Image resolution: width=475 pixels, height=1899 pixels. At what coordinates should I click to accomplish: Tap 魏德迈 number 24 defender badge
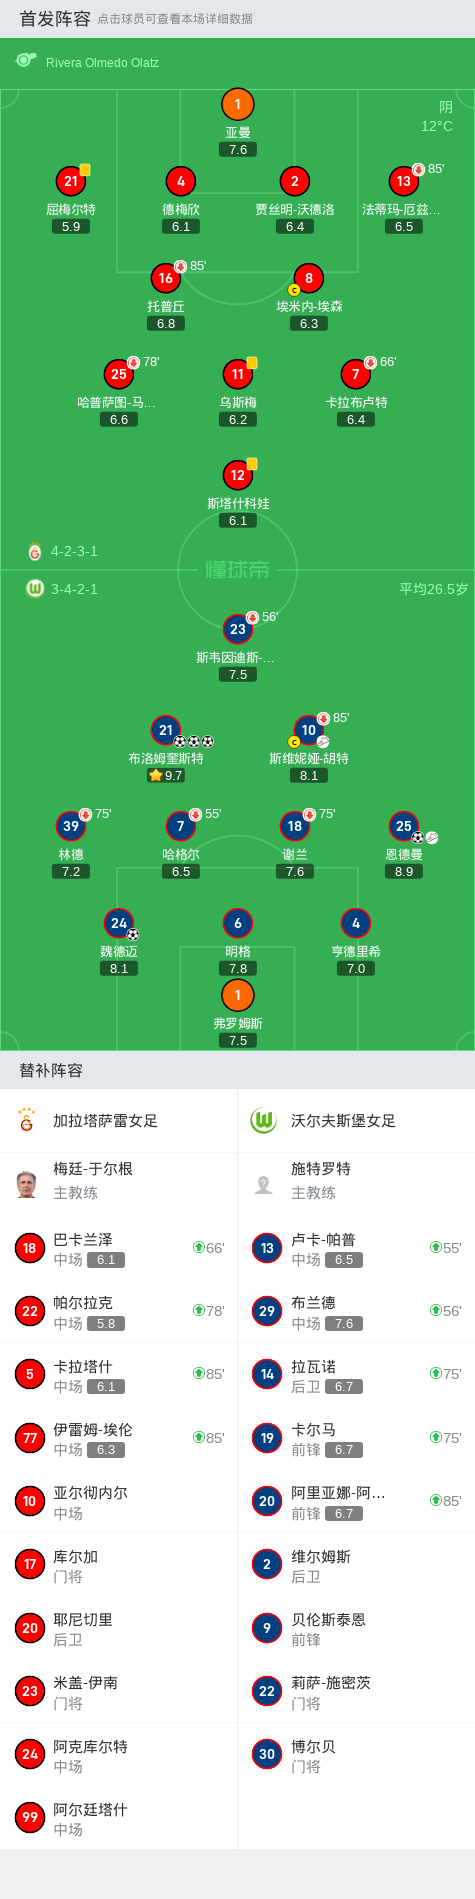119,923
